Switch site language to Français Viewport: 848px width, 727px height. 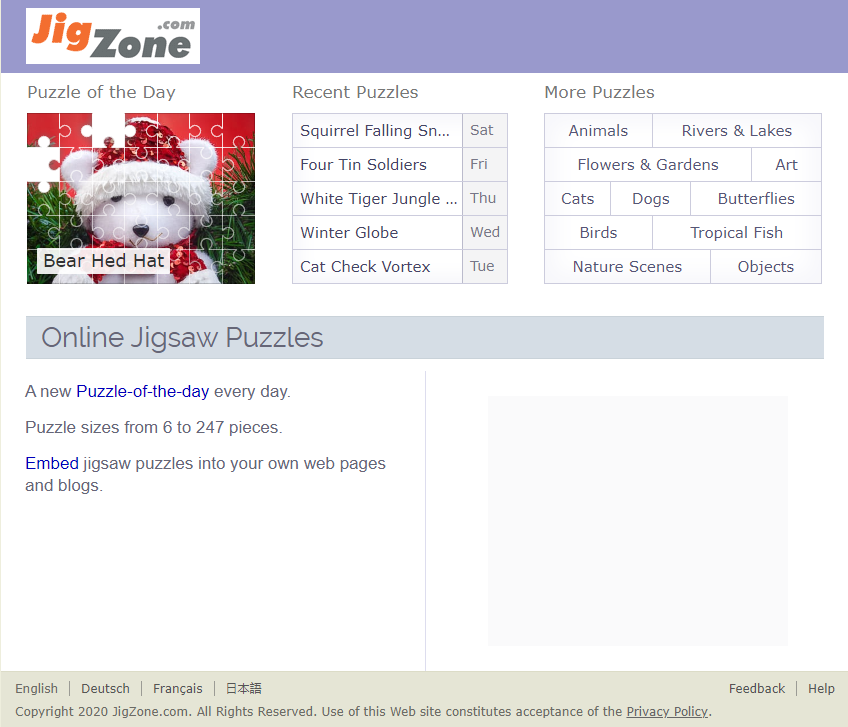(x=177, y=688)
